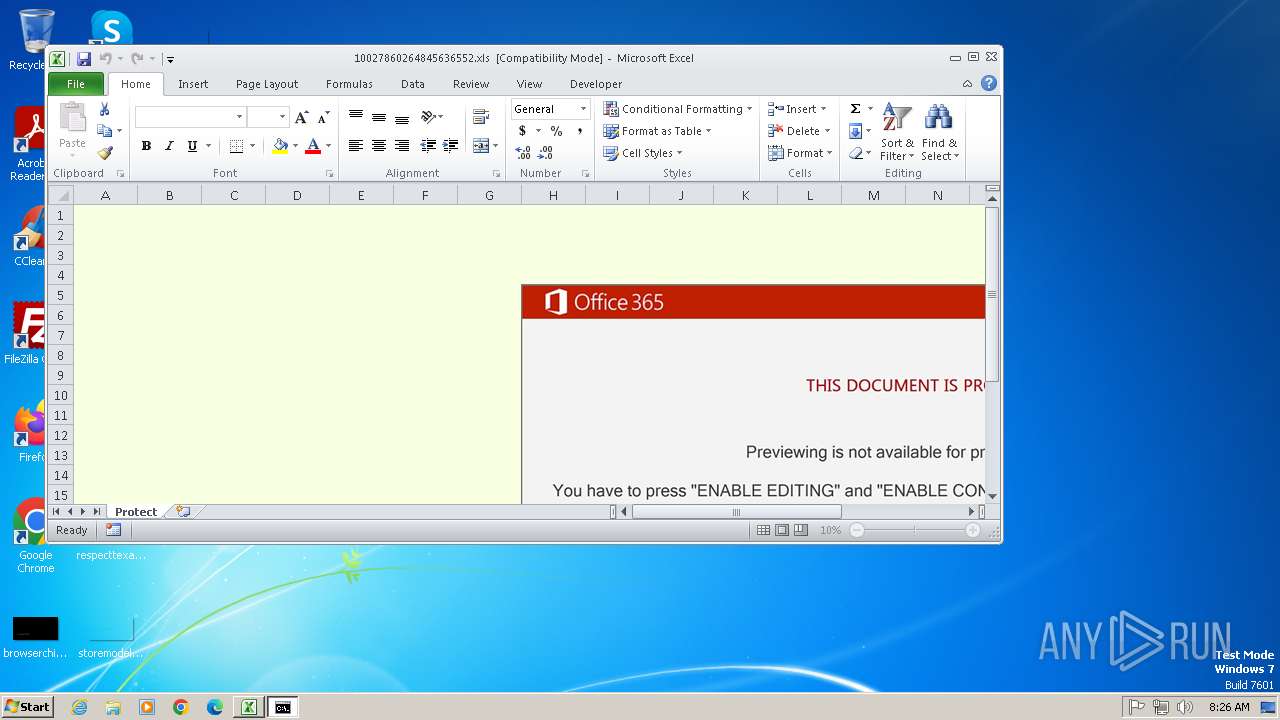The height and width of the screenshot is (720, 1280).
Task: Open the File tab
Action: (76, 84)
